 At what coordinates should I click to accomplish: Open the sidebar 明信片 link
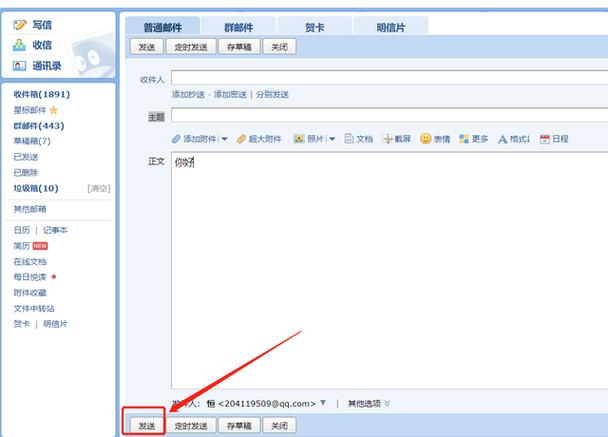click(55, 324)
